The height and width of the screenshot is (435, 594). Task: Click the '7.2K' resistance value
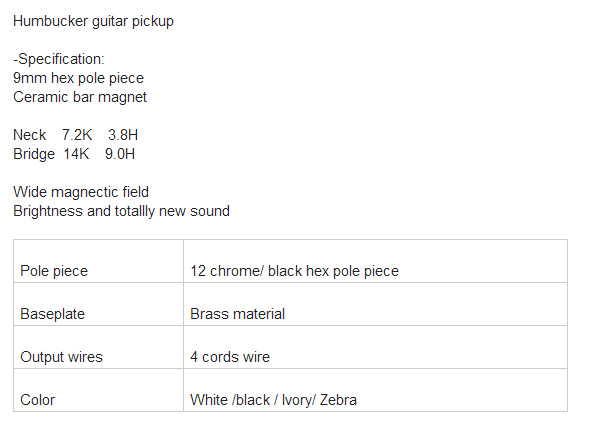[77, 135]
